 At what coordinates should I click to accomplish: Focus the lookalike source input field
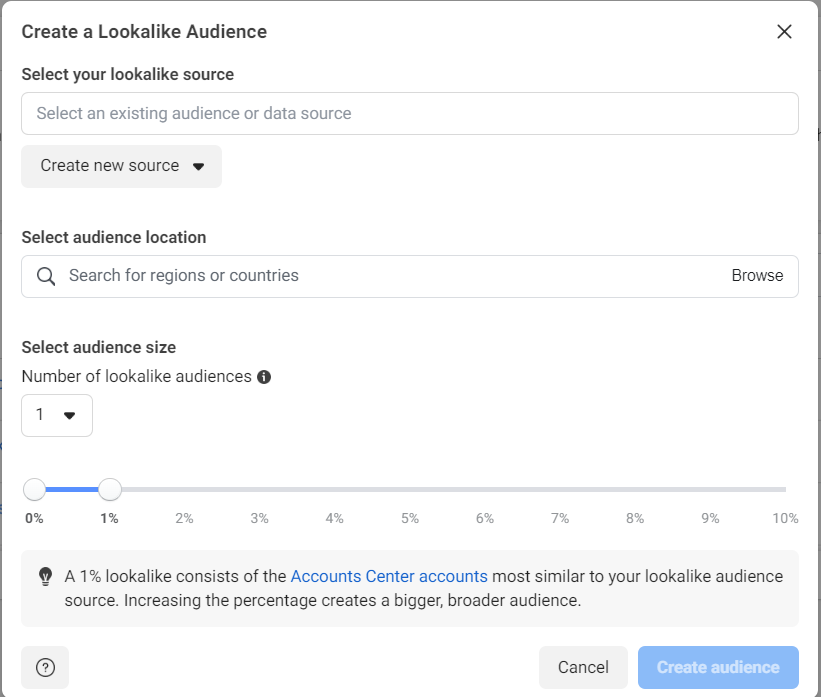point(410,114)
